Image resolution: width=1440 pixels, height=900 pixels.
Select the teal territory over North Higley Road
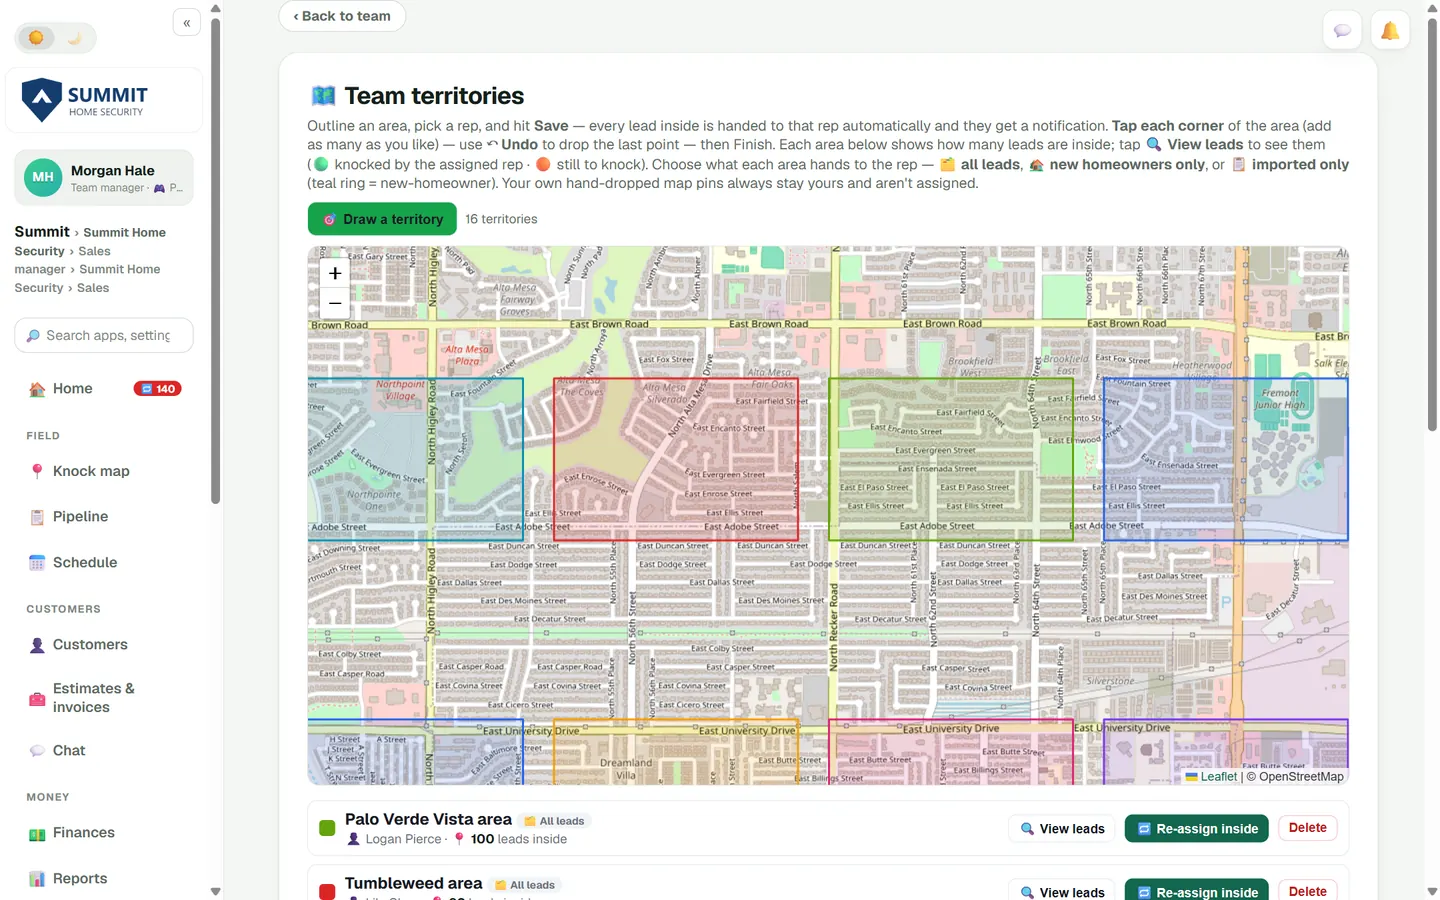tap(416, 460)
